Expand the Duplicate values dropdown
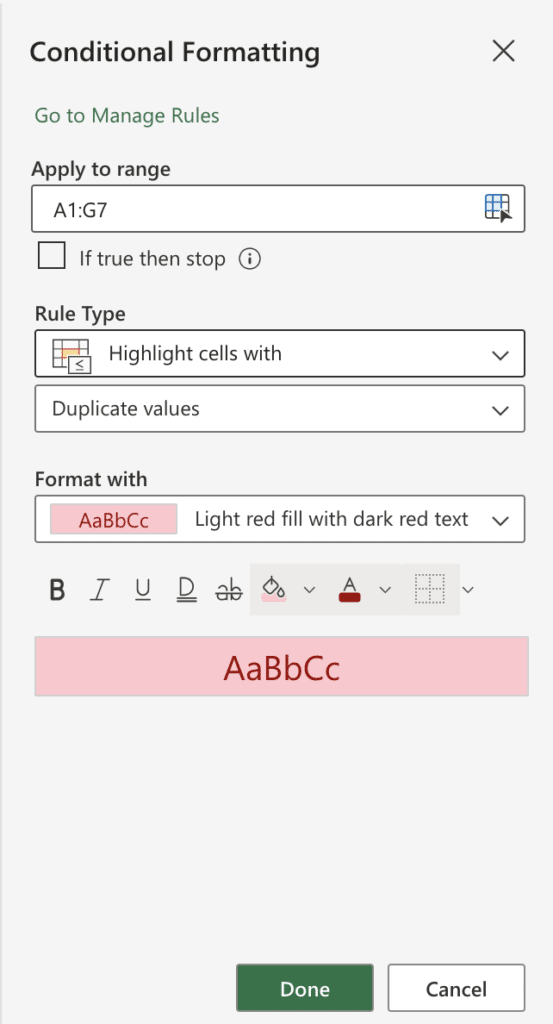 279,409
